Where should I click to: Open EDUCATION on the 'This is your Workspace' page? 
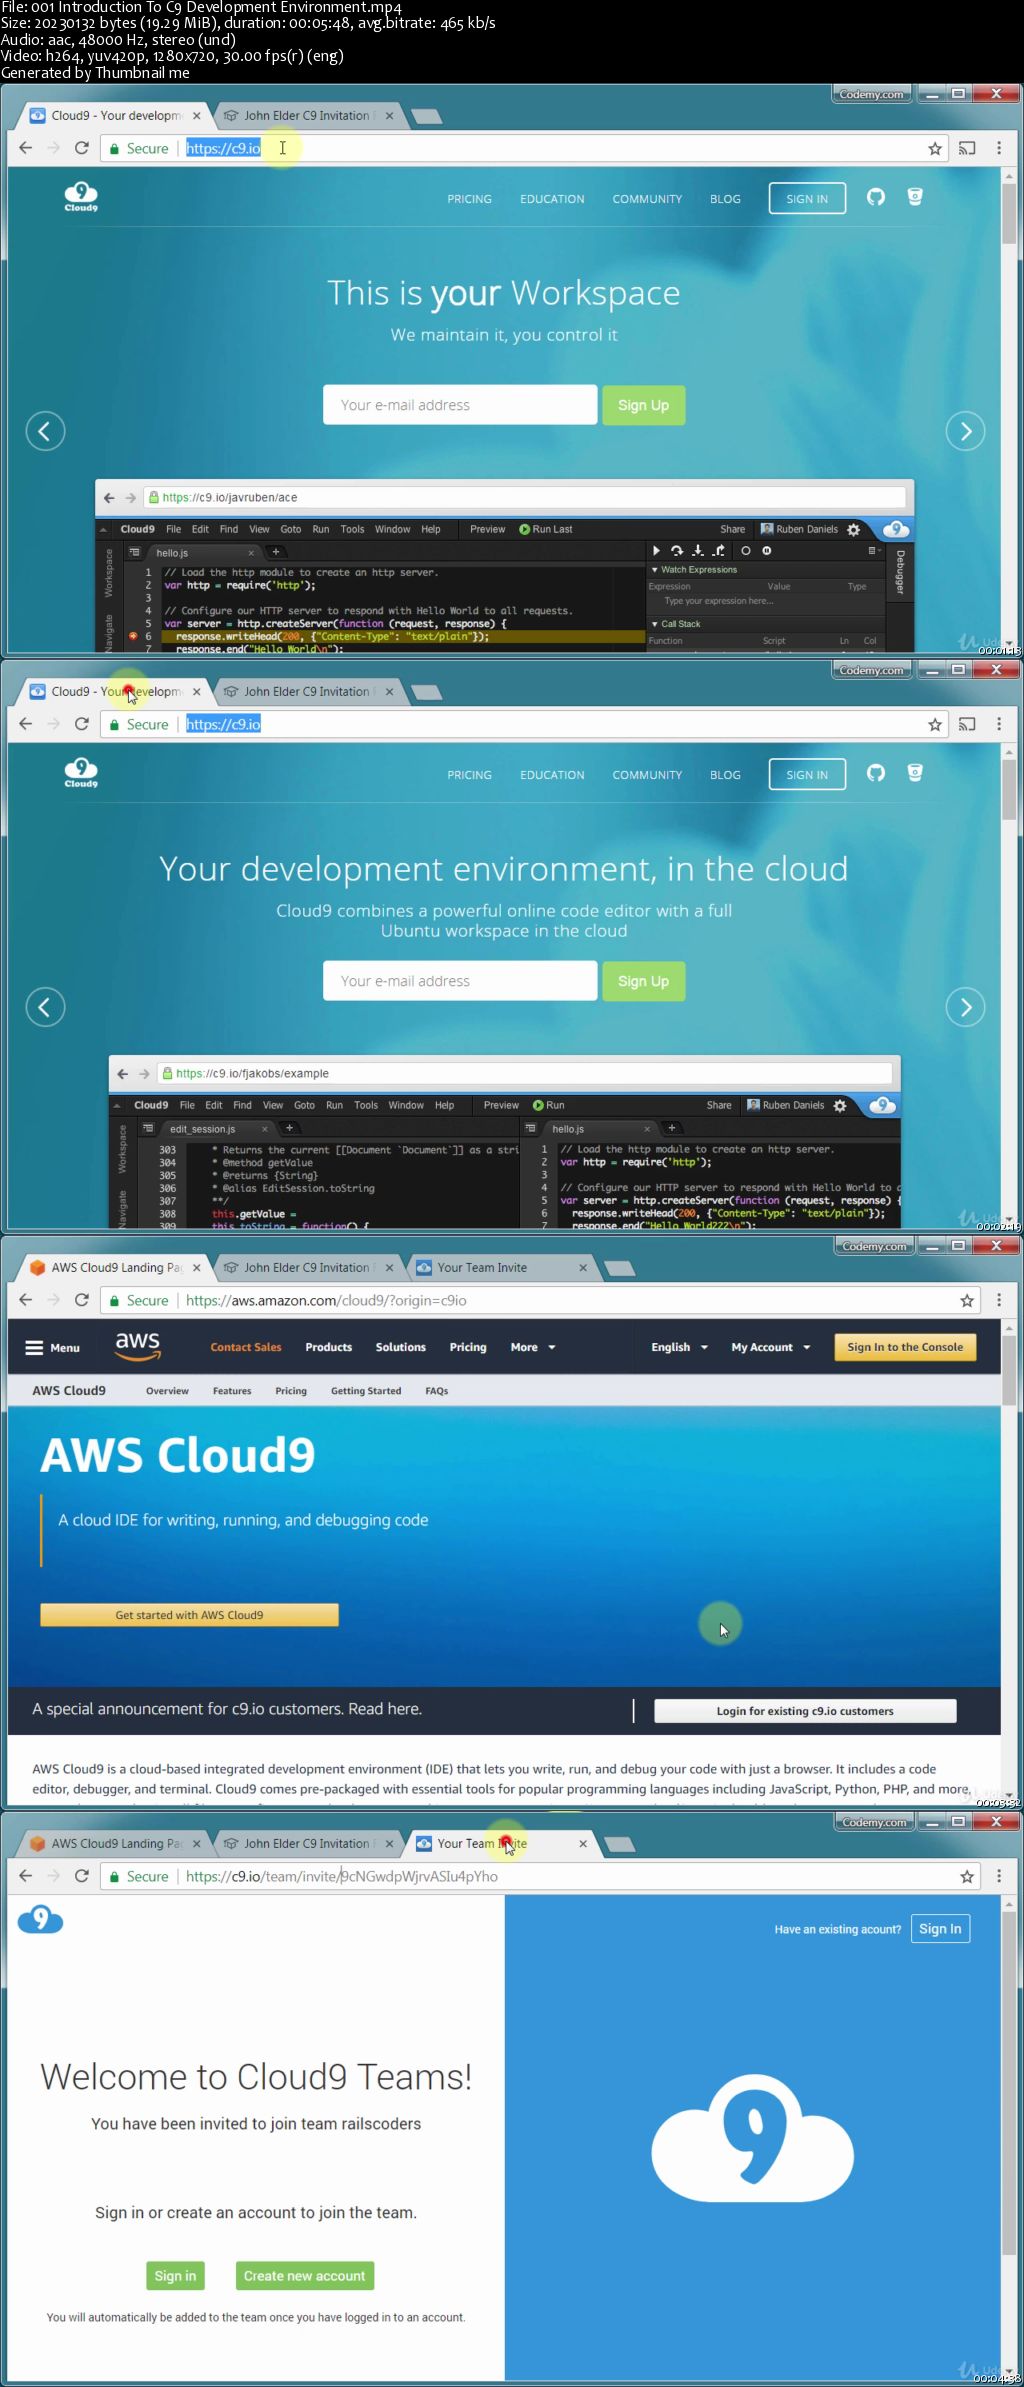(x=552, y=199)
